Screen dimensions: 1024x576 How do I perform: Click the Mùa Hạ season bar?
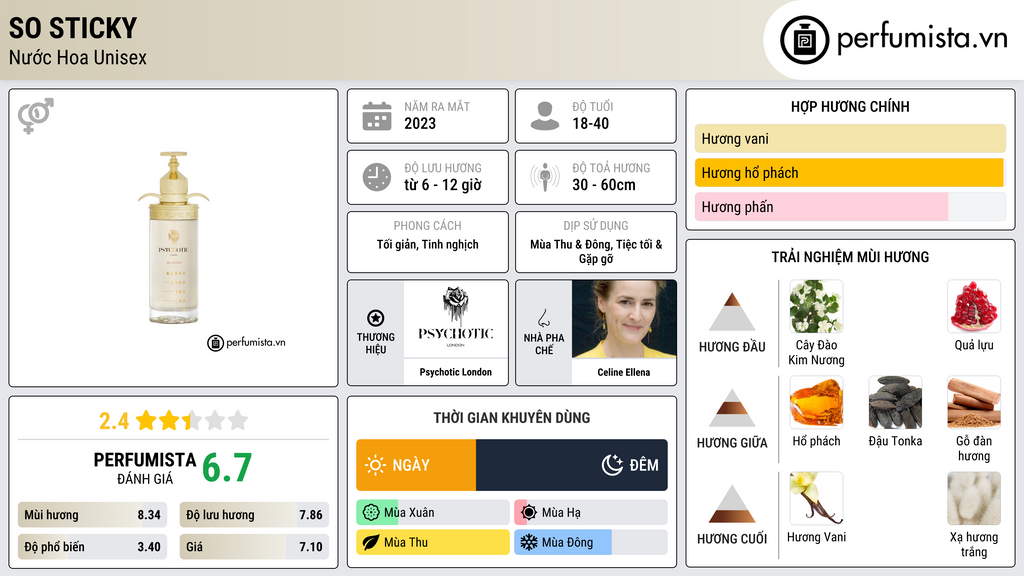591,513
